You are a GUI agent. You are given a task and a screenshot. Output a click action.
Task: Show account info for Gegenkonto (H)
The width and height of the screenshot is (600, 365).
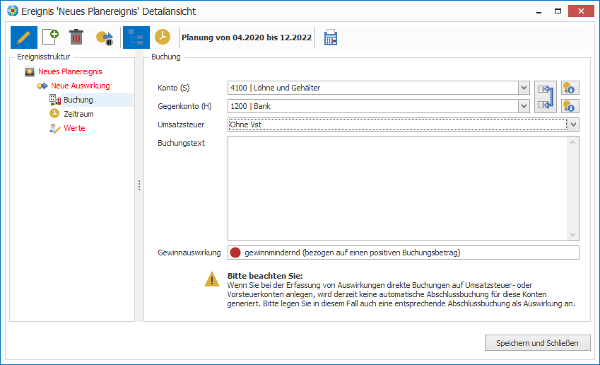tap(570, 106)
